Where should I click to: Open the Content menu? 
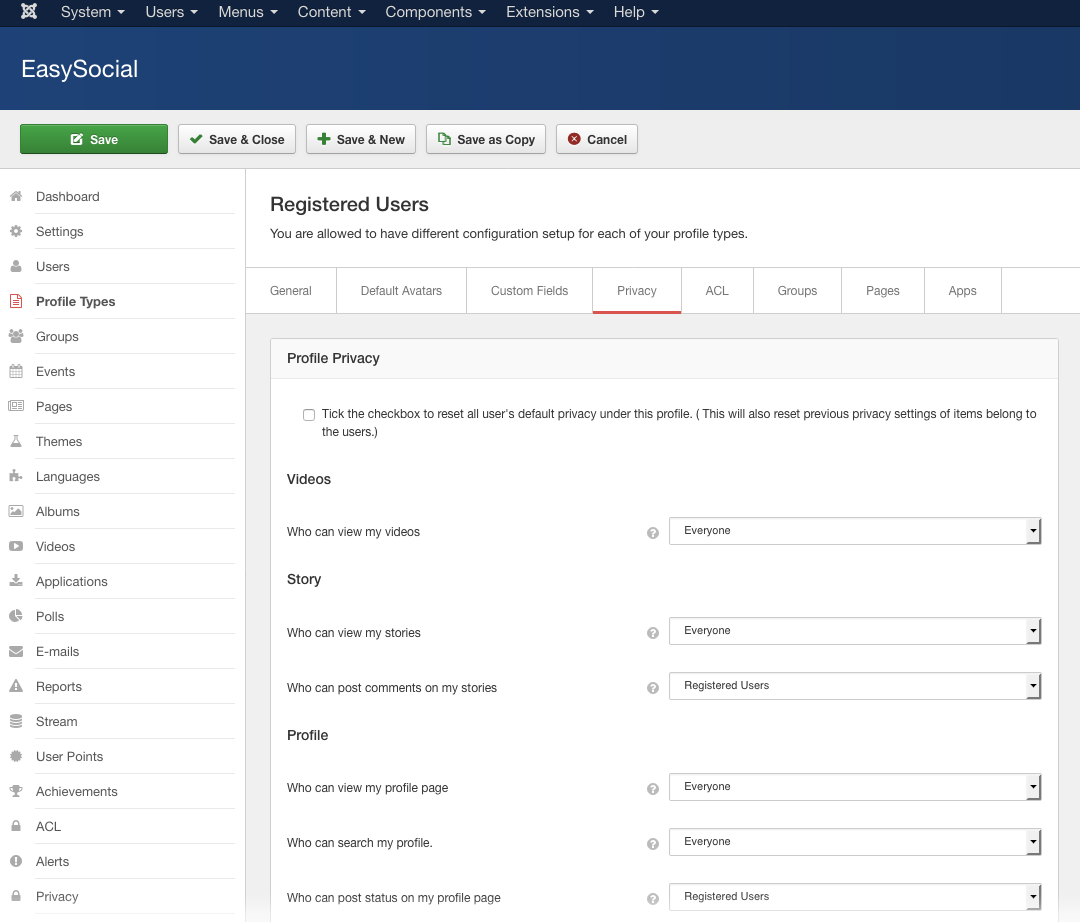331,12
